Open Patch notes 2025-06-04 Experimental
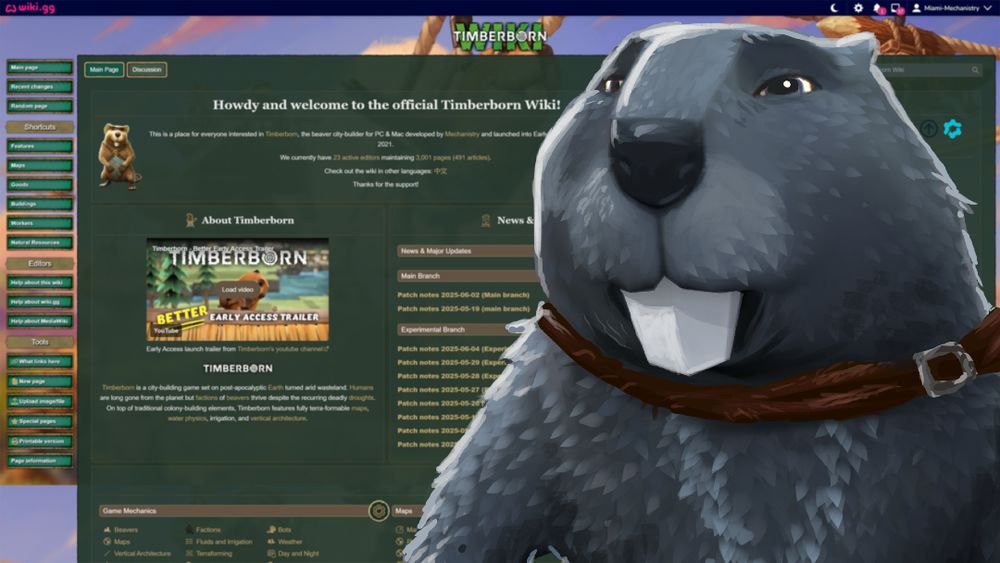 453,349
